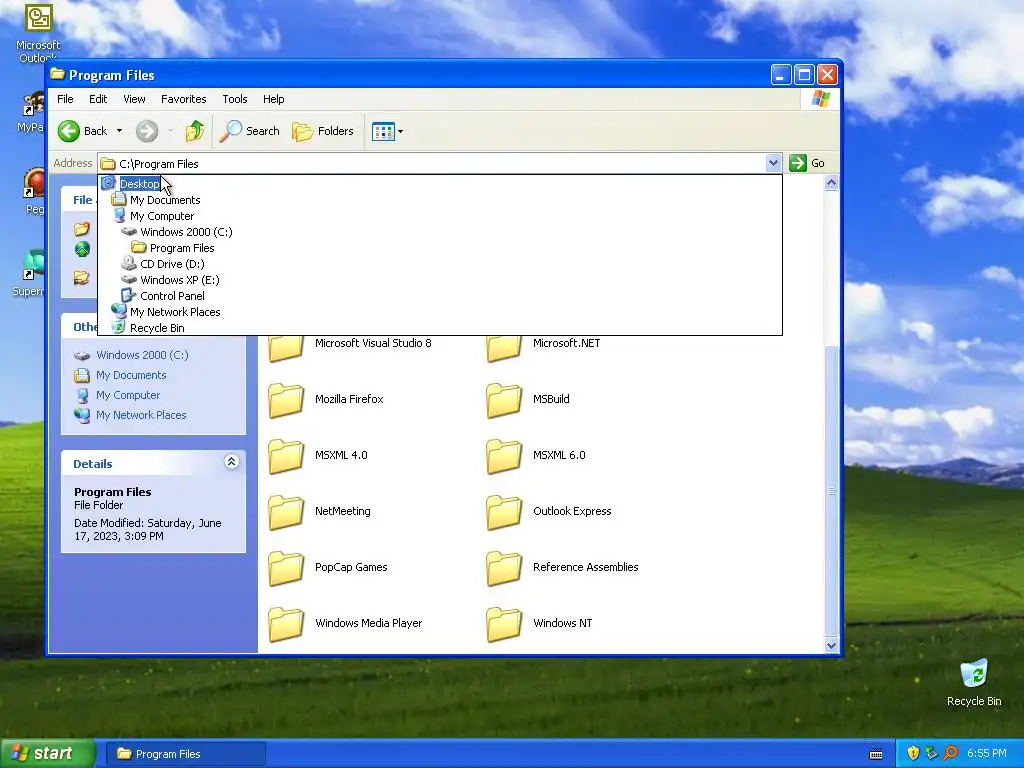The height and width of the screenshot is (768, 1024).
Task: Select the MSXML 6.0 folder icon
Action: coord(504,456)
